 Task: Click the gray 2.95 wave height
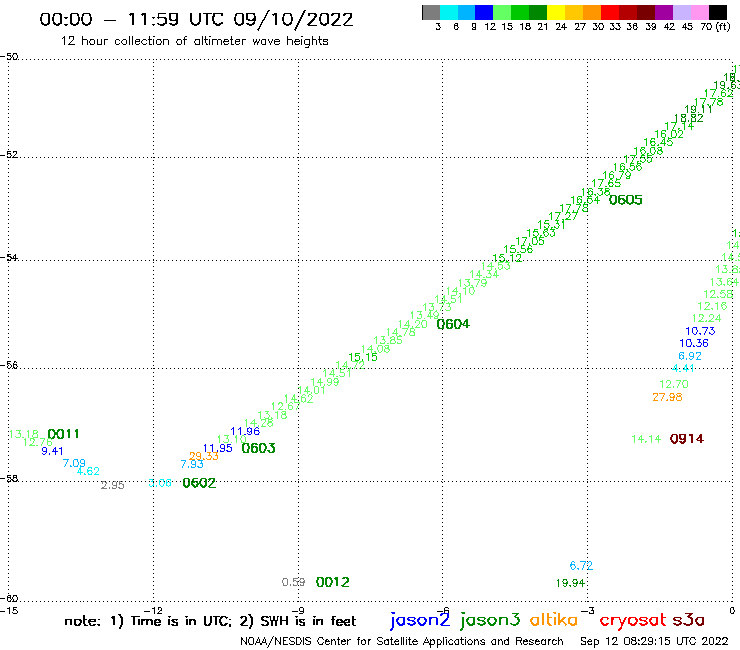(112, 485)
